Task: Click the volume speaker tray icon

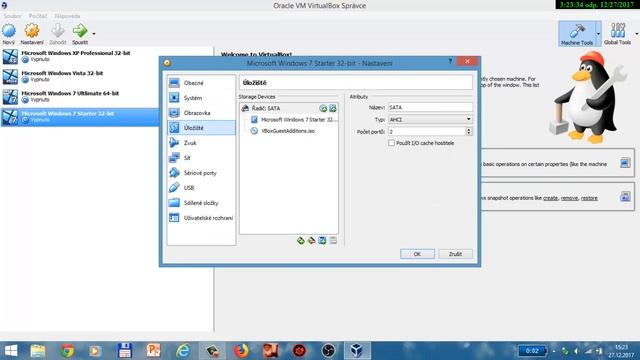Action: (x=576, y=351)
